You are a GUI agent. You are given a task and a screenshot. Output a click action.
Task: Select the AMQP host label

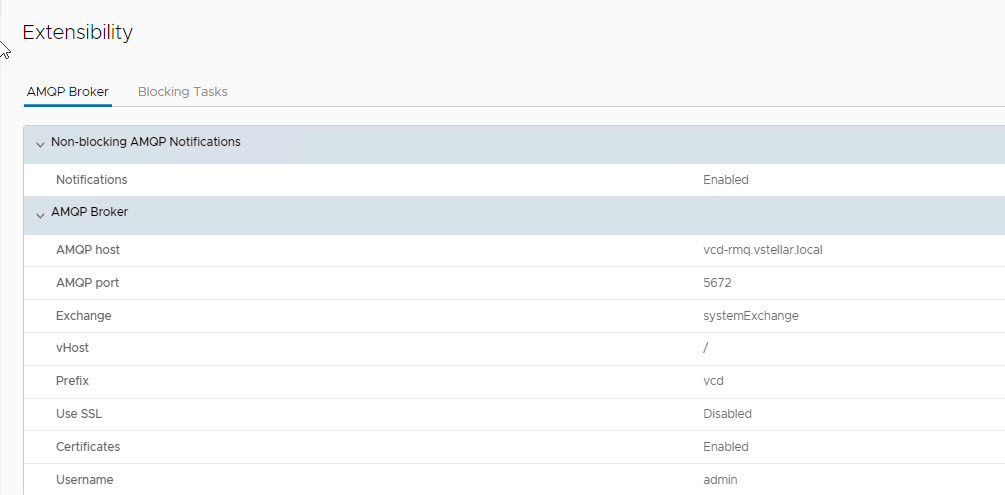88,250
